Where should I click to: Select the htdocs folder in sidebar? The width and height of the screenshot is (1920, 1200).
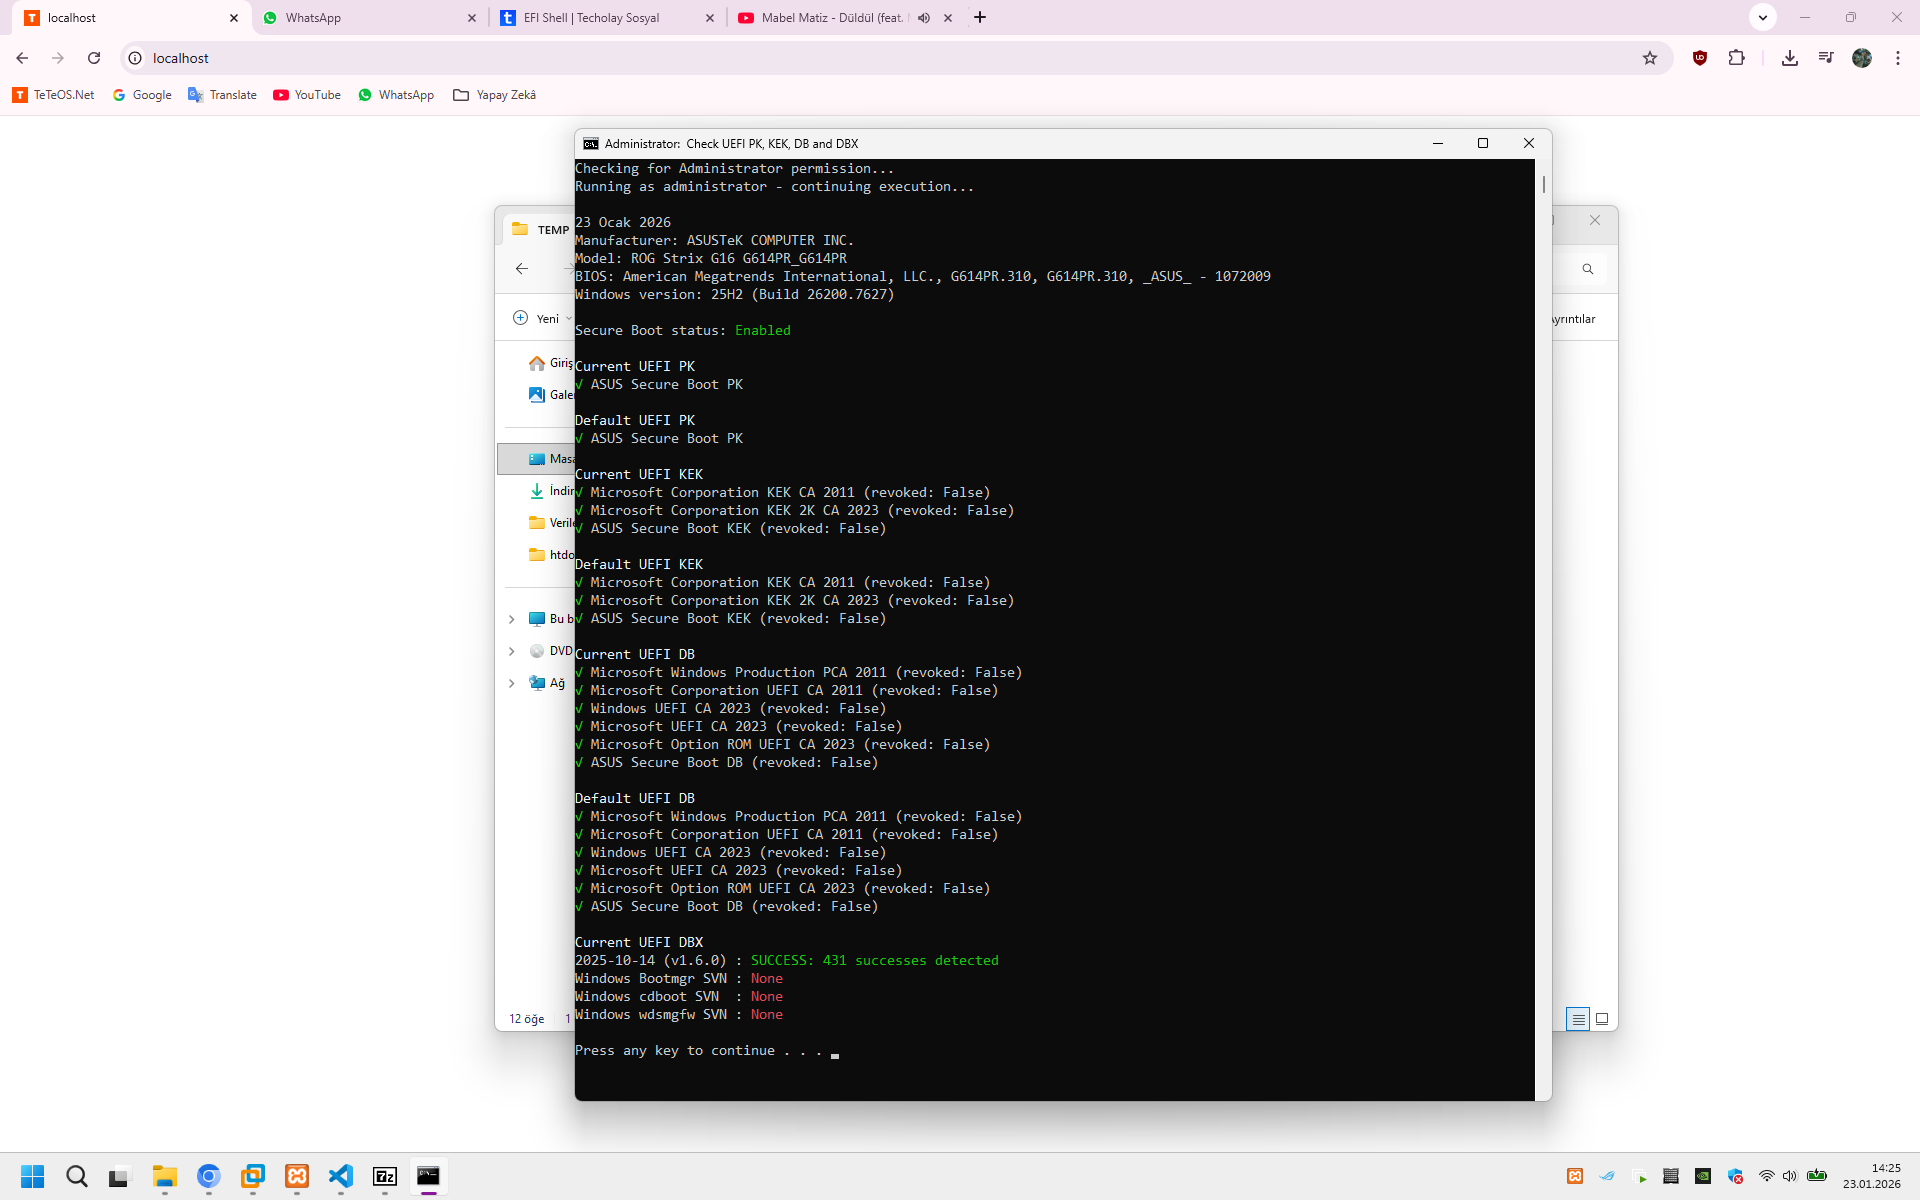550,555
